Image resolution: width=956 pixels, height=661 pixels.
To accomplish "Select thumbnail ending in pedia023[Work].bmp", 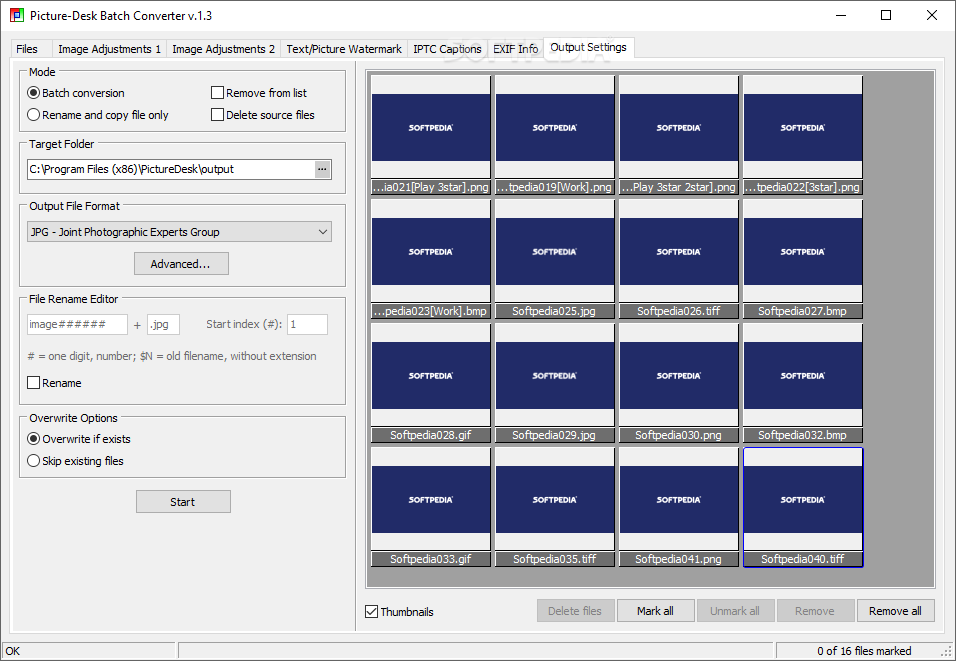I will [431, 259].
